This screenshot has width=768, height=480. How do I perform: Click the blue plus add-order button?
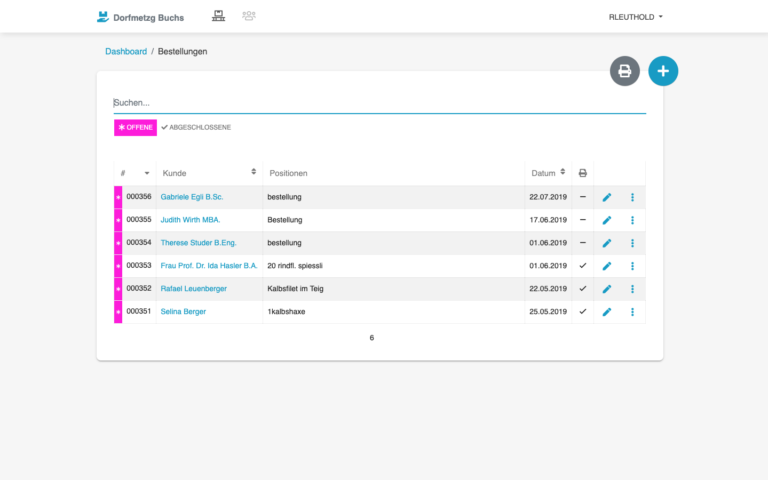[663, 71]
